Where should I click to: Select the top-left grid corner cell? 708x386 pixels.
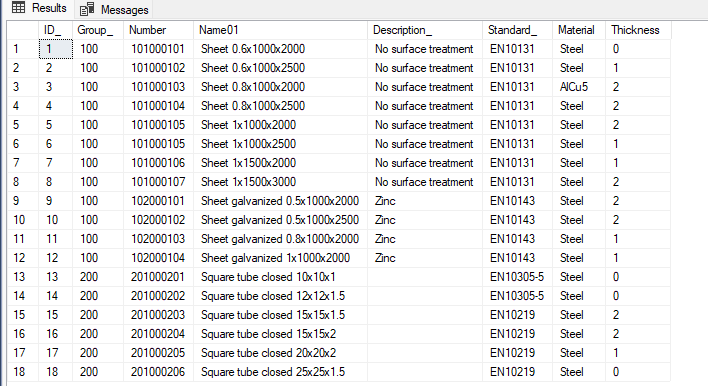pos(23,30)
